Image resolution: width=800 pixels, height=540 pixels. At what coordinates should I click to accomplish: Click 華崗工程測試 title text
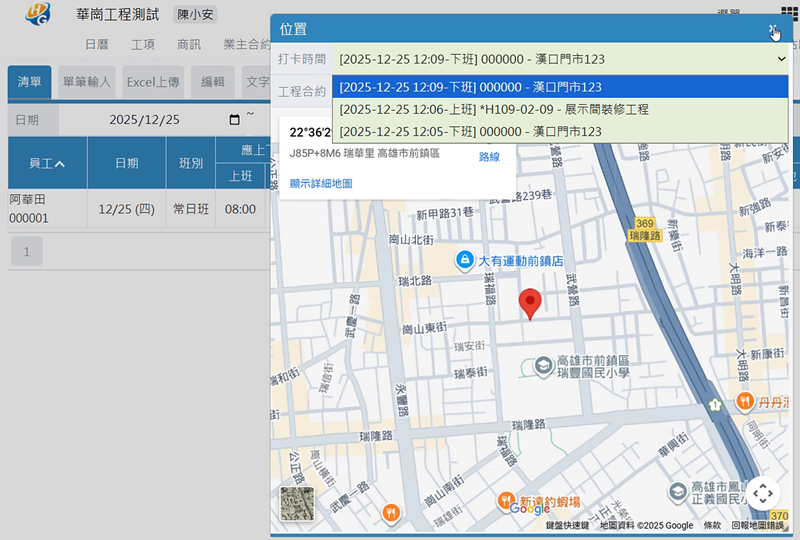(x=117, y=14)
